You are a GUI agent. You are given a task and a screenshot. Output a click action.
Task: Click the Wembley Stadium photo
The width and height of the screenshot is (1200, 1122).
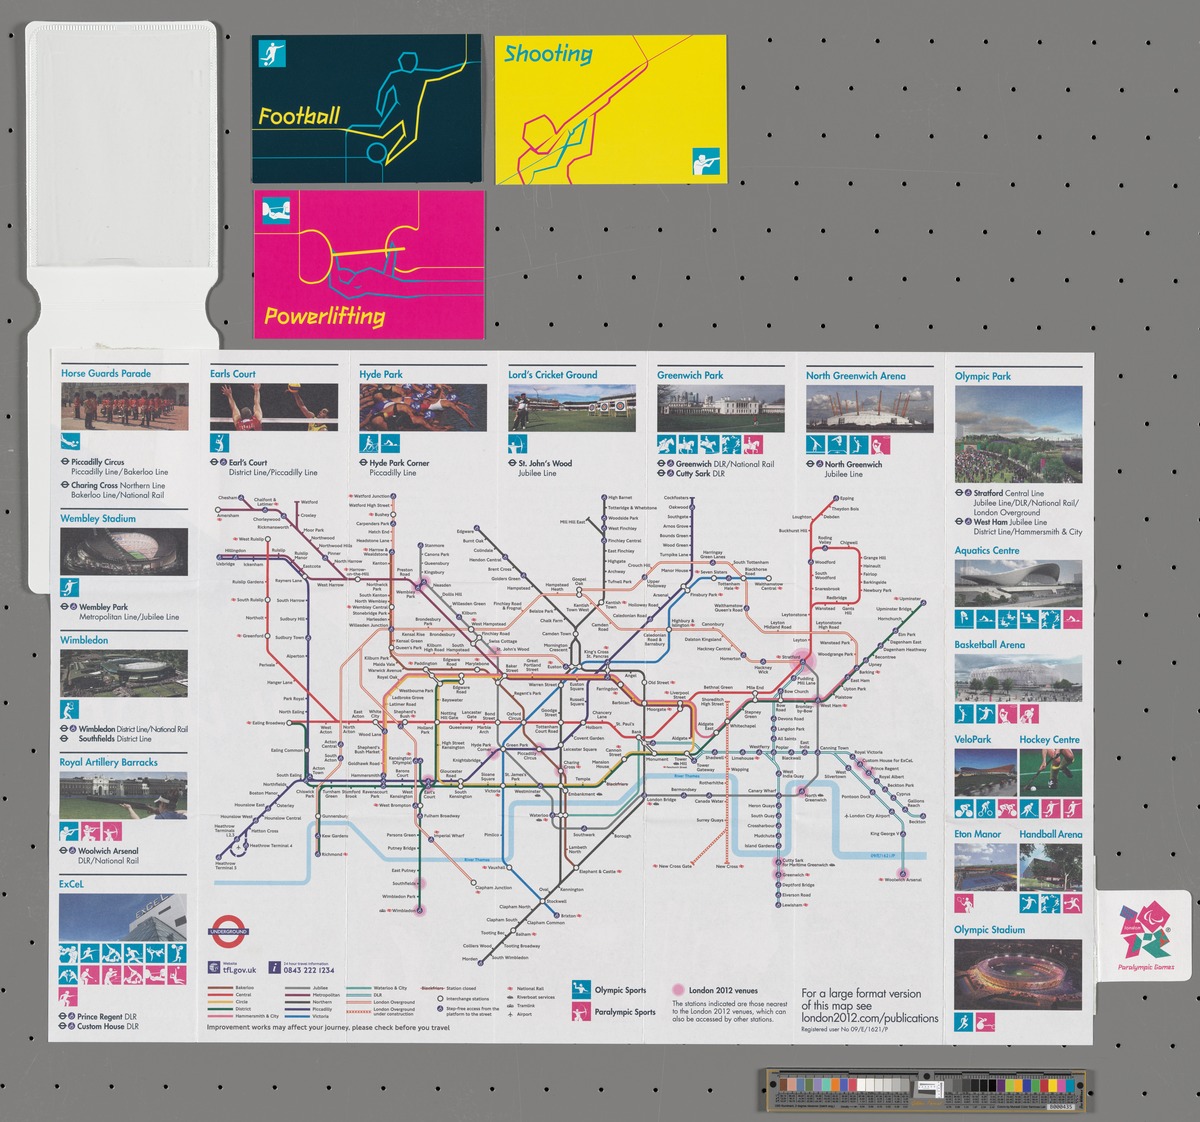click(124, 552)
